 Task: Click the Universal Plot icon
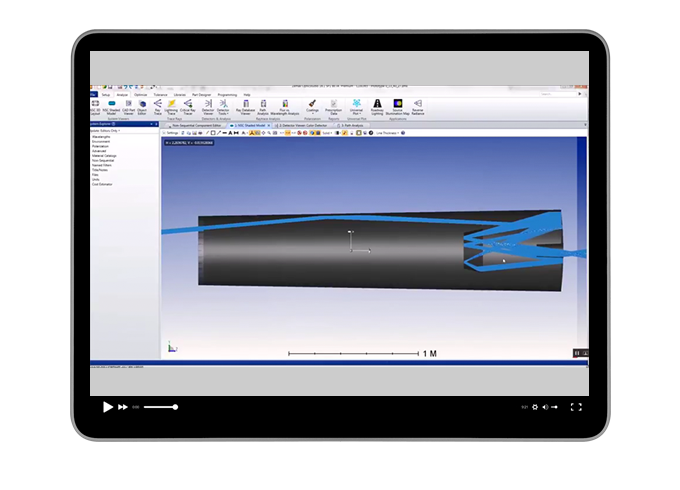point(355,106)
